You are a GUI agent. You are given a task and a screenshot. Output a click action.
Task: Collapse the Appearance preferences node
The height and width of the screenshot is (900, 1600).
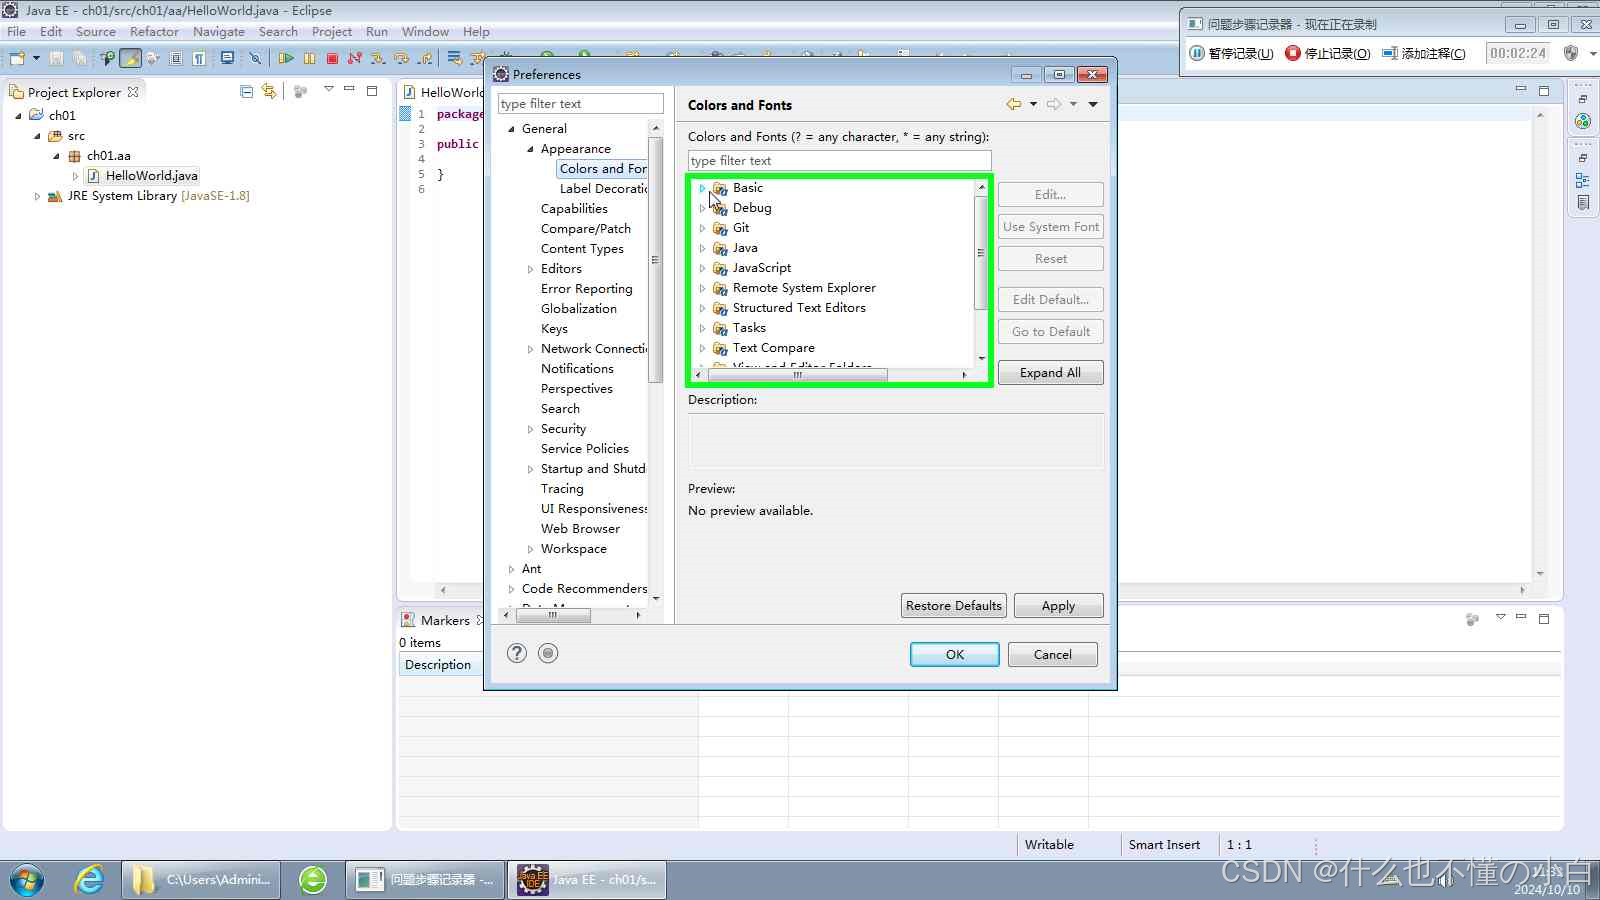tap(531, 149)
